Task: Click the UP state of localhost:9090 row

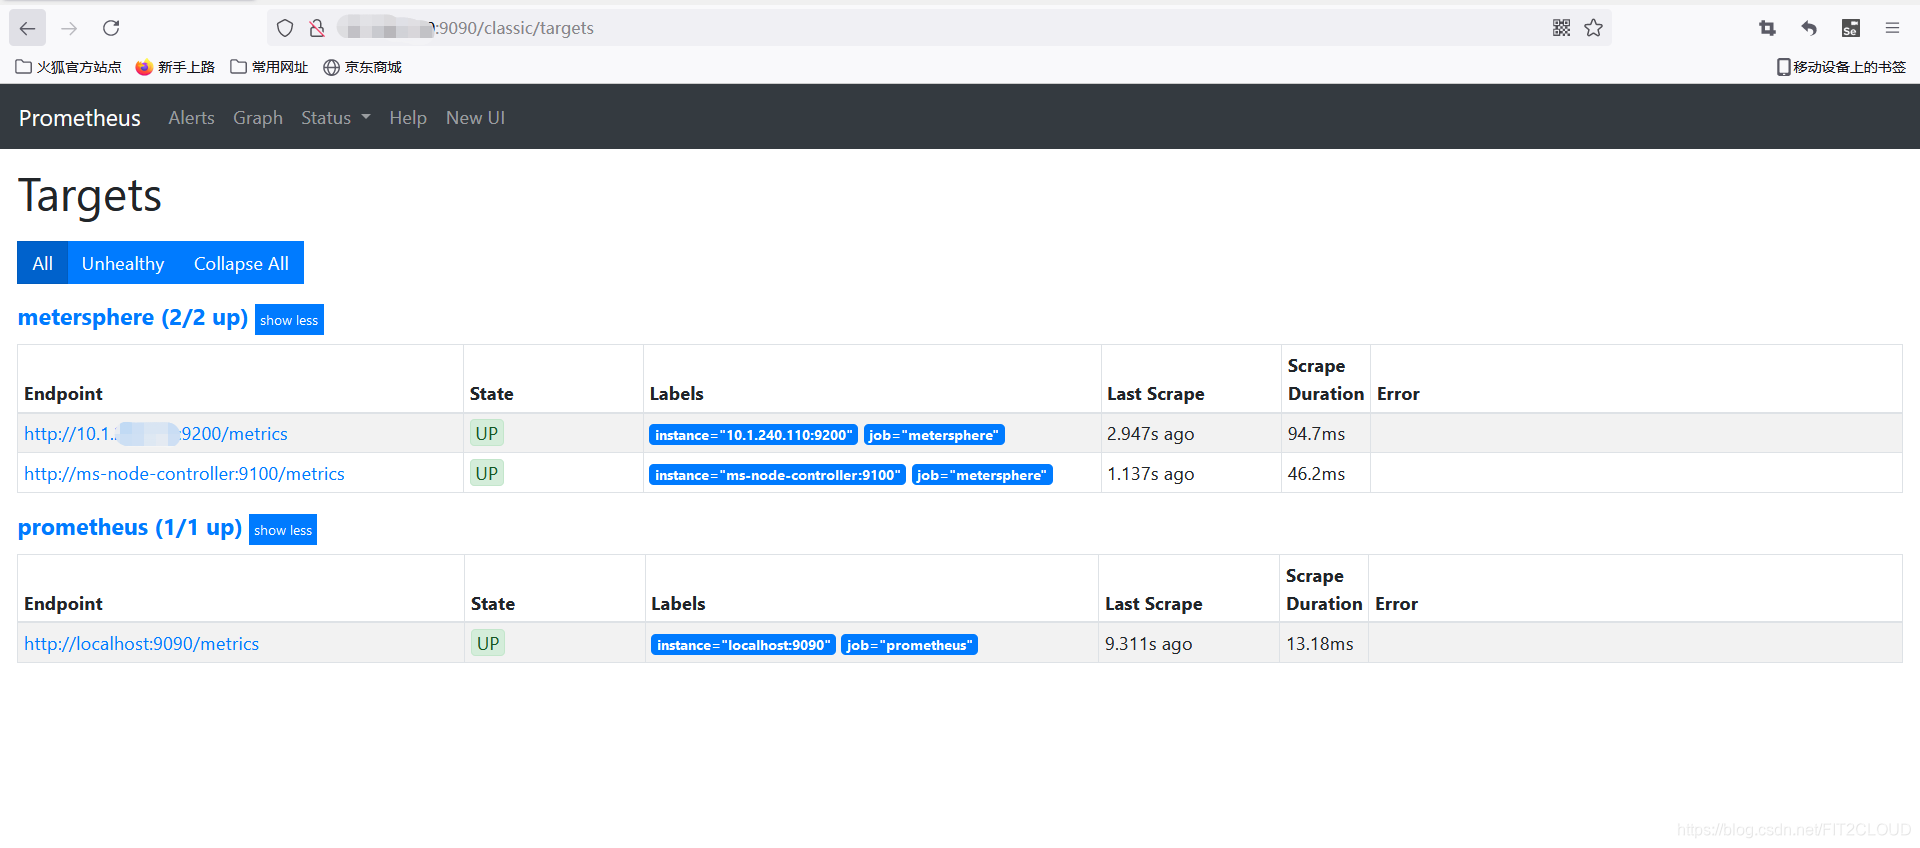Action: pyautogui.click(x=488, y=644)
